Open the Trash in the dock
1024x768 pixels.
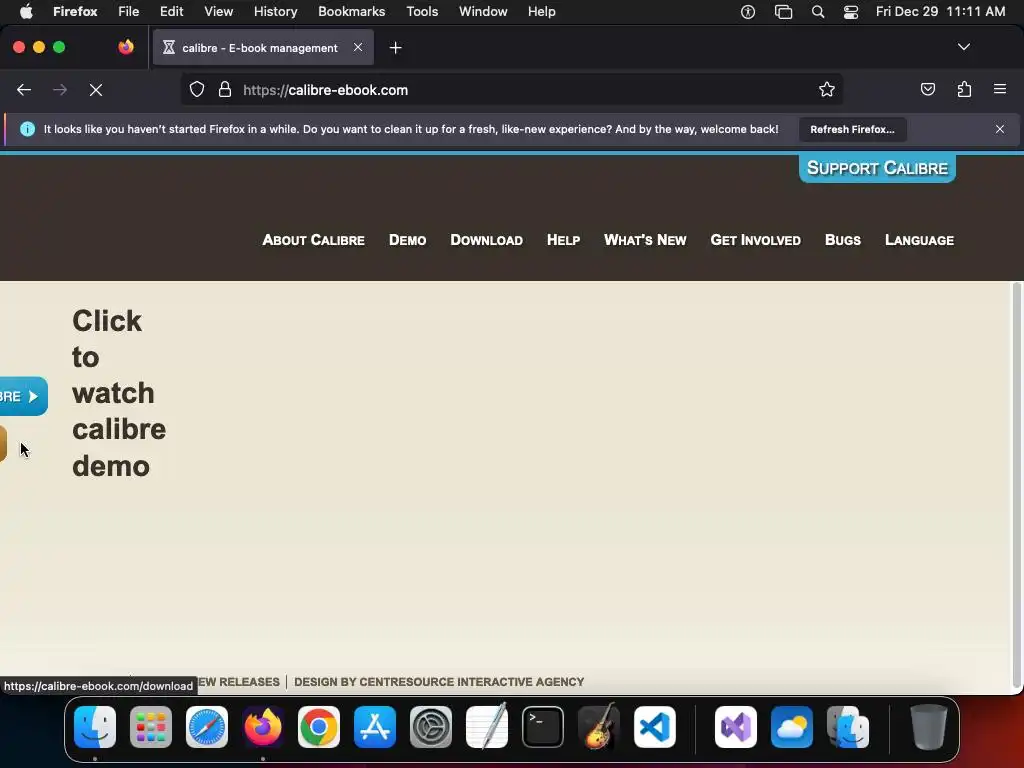(x=928, y=727)
